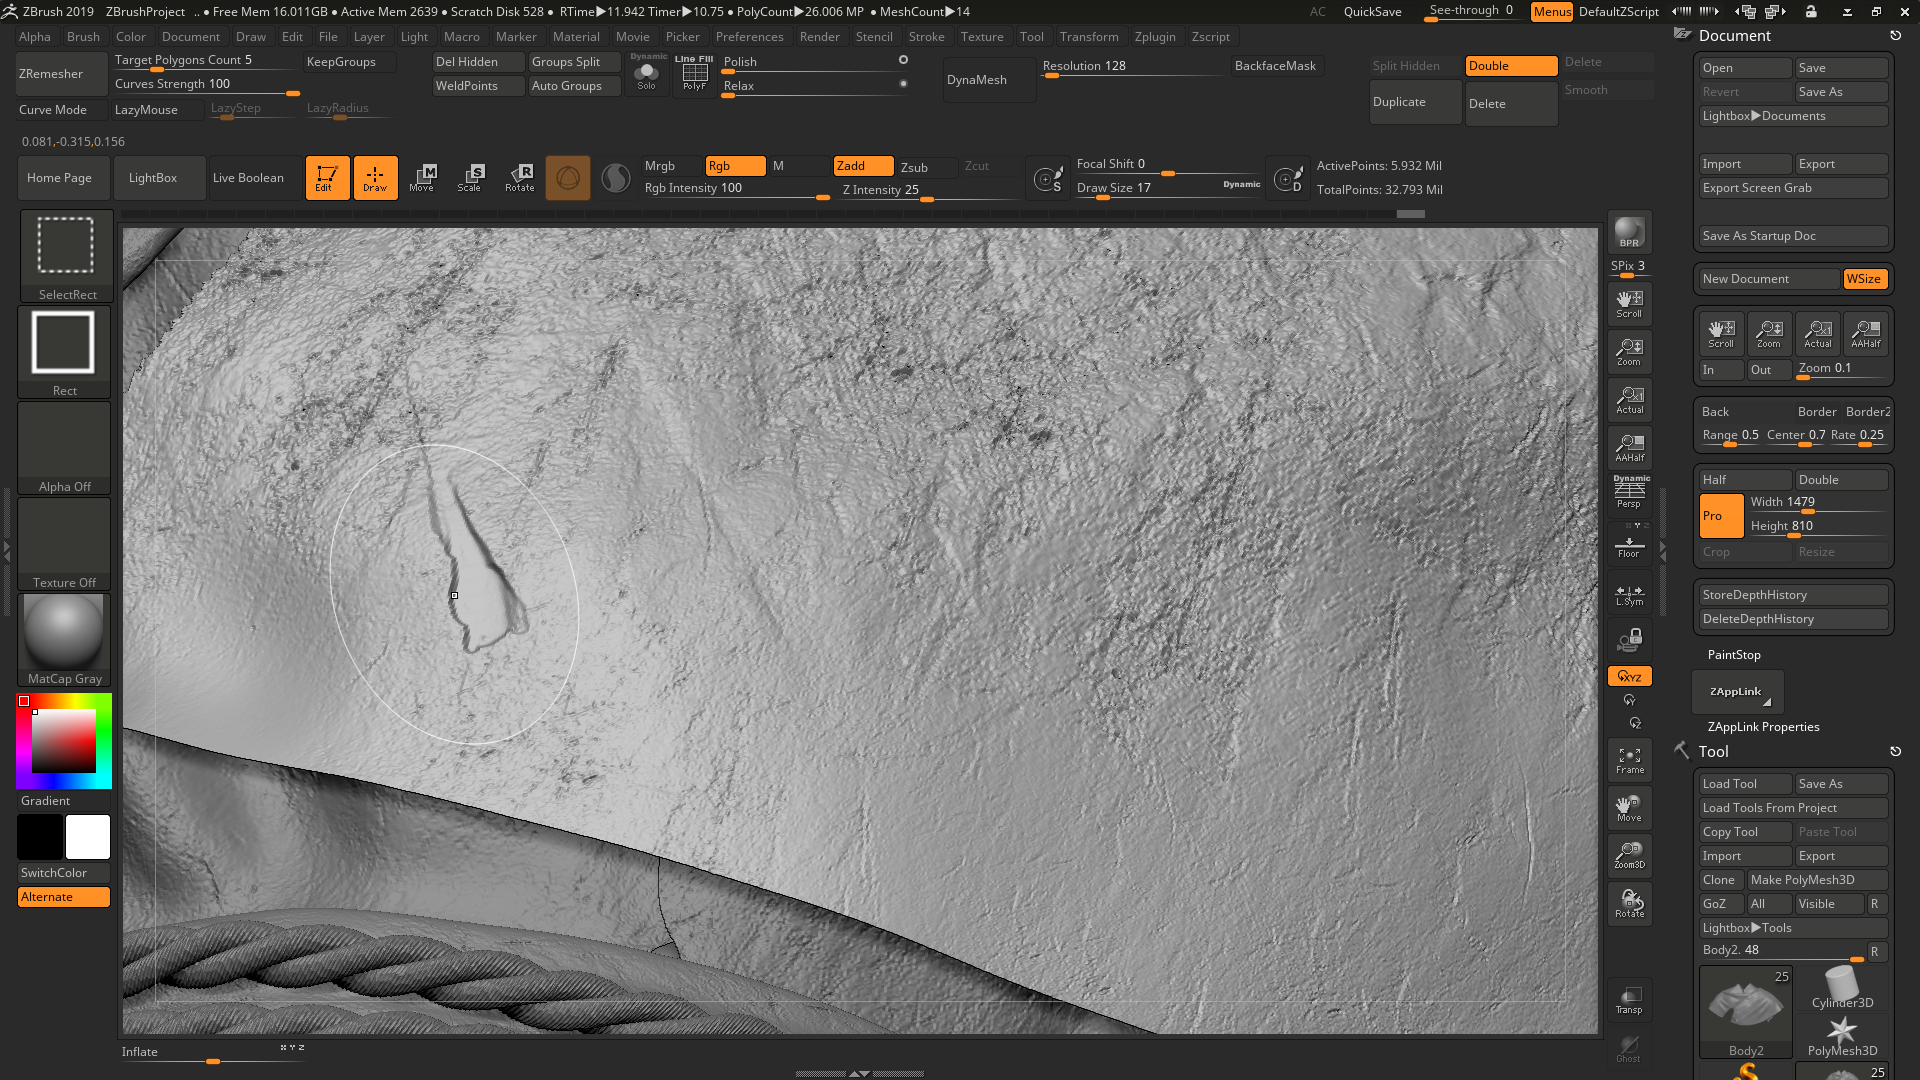Pick a color in the color picker square
The width and height of the screenshot is (1920, 1080).
64,741
